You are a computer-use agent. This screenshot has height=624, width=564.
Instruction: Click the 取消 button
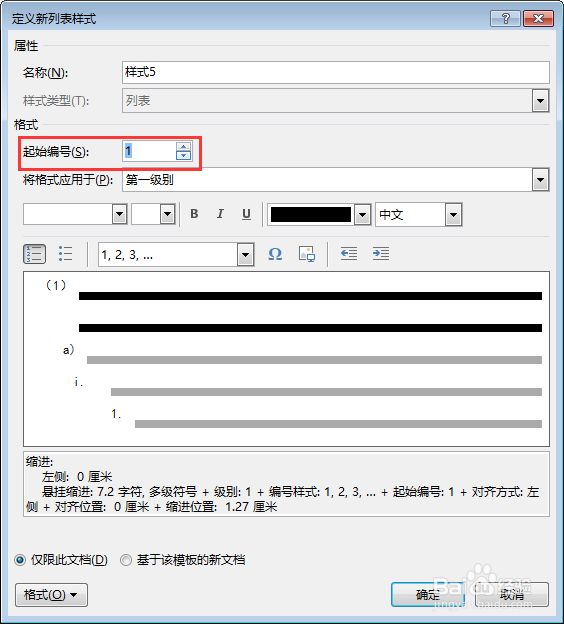512,595
